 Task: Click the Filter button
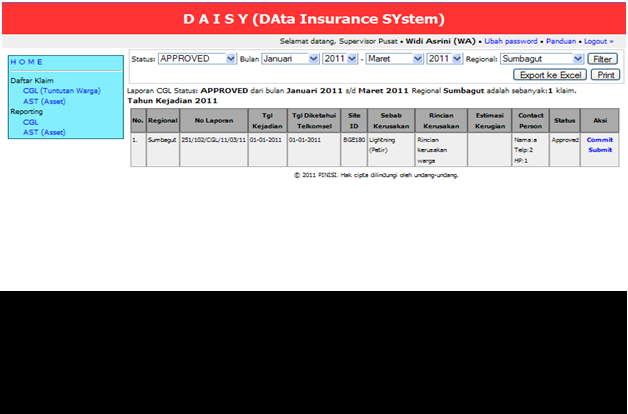tap(602, 59)
